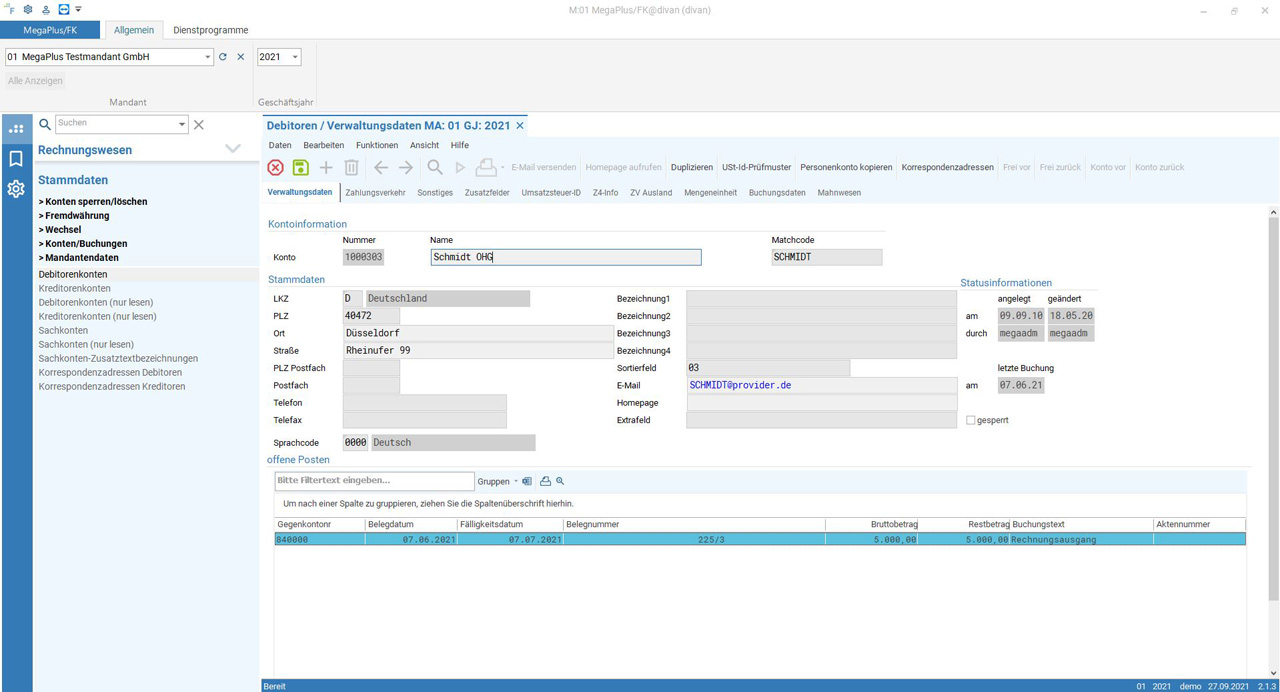Click the F app icon in title bar
This screenshot has height=692, width=1280.
point(10,9)
